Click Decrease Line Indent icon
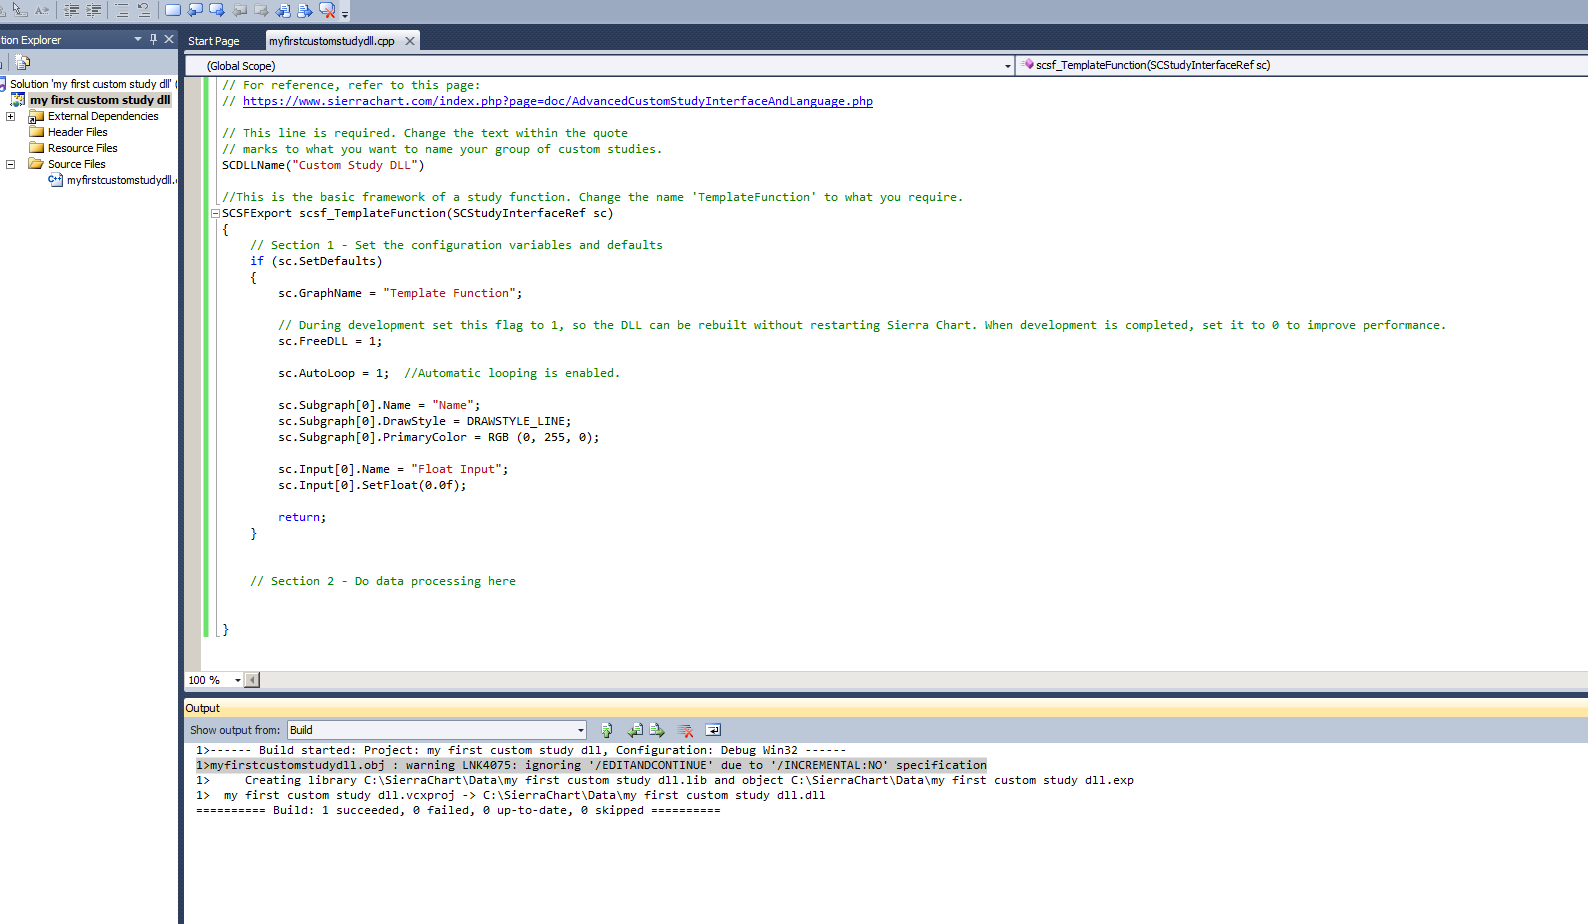This screenshot has height=924, width=1588. [72, 10]
